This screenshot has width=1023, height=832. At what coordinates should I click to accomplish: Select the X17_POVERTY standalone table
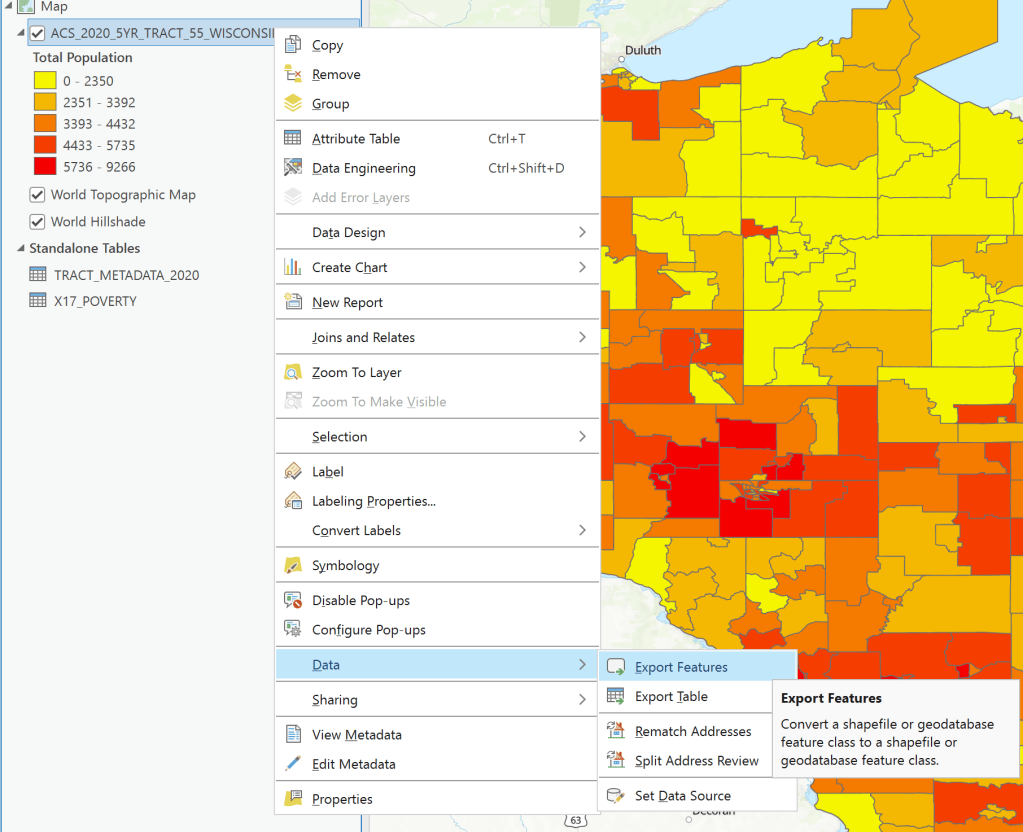coord(95,301)
